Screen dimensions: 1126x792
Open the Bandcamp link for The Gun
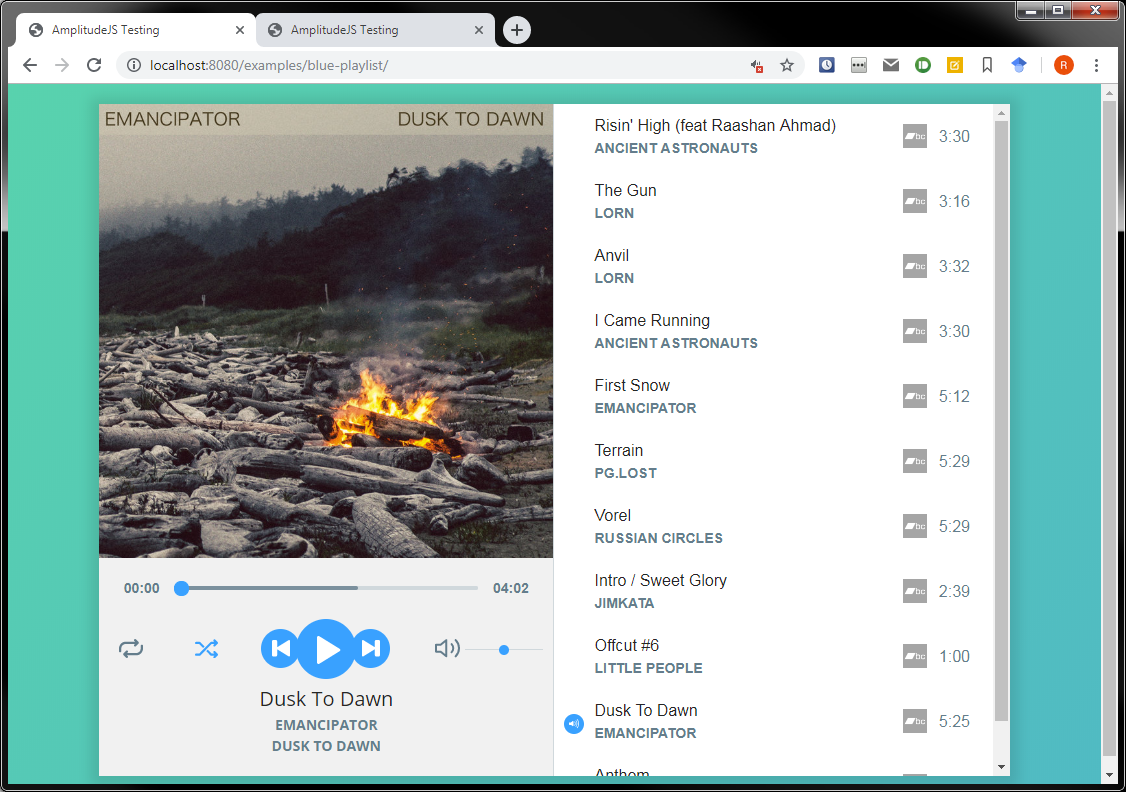(914, 201)
